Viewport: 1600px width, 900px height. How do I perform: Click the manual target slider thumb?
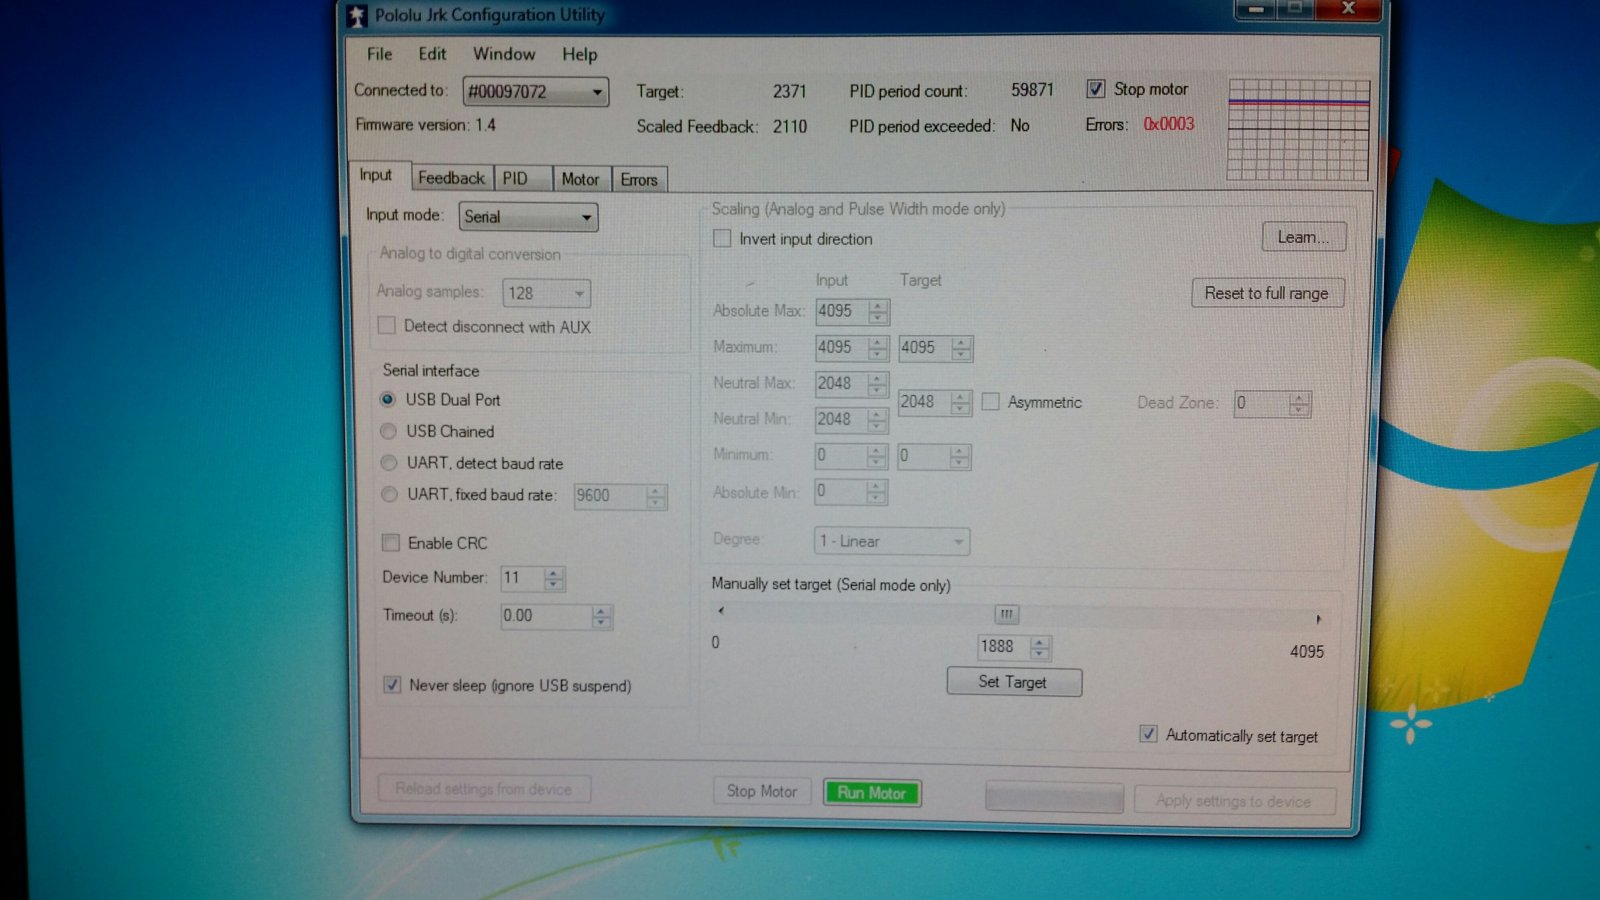(1006, 614)
